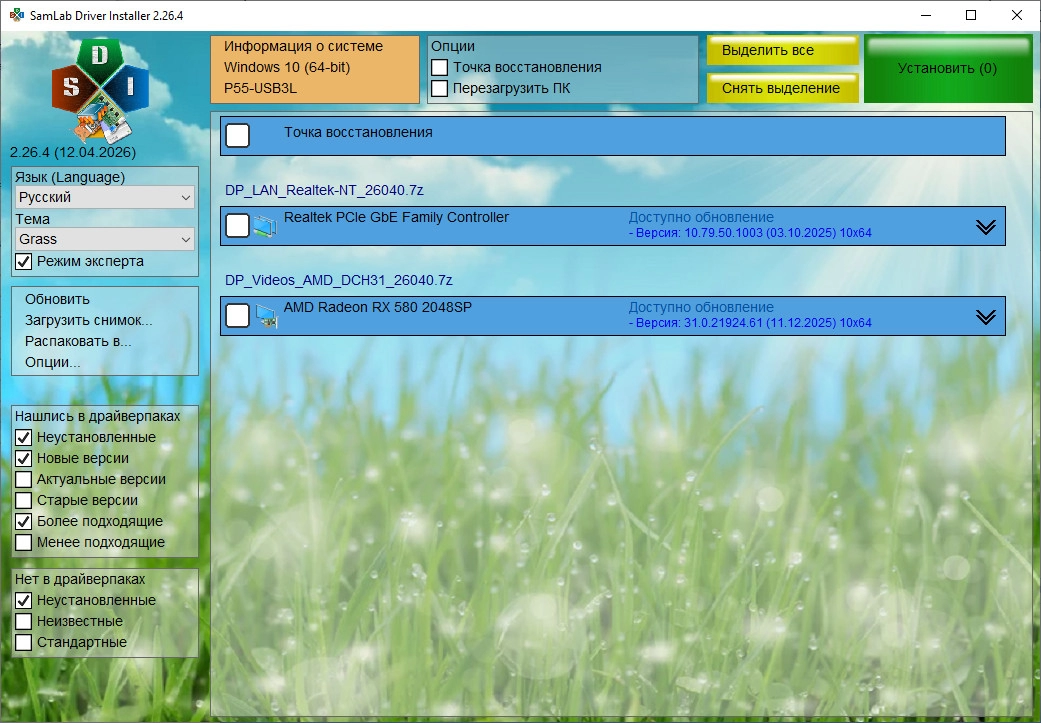Viewport: 1041px width, 723px height.
Task: Expand the Realtek PCIe GbE driver details
Action: pyautogui.click(x=986, y=226)
